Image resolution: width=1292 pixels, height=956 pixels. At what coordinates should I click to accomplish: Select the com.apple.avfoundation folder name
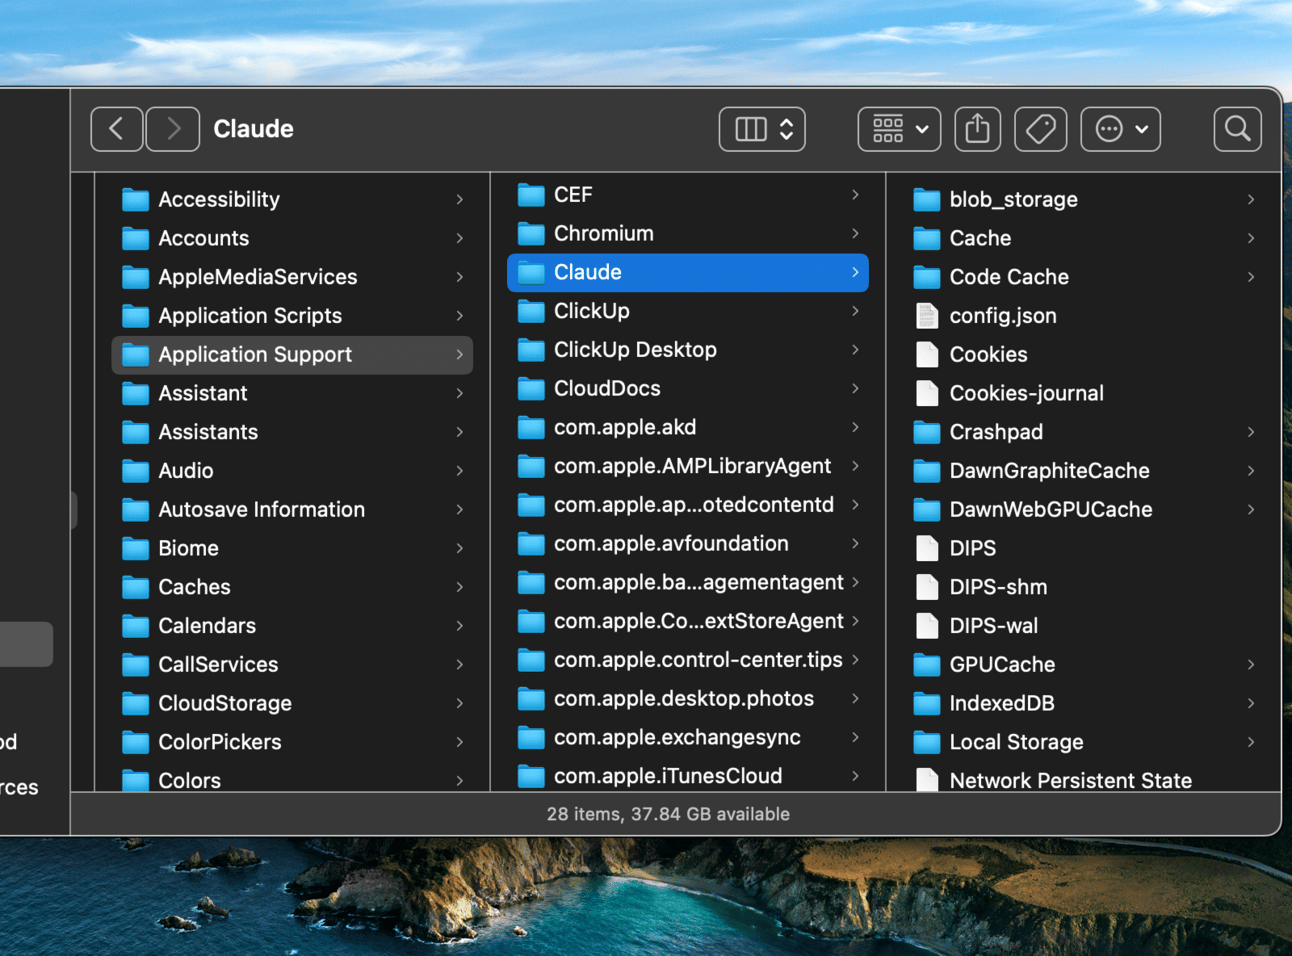point(672,544)
